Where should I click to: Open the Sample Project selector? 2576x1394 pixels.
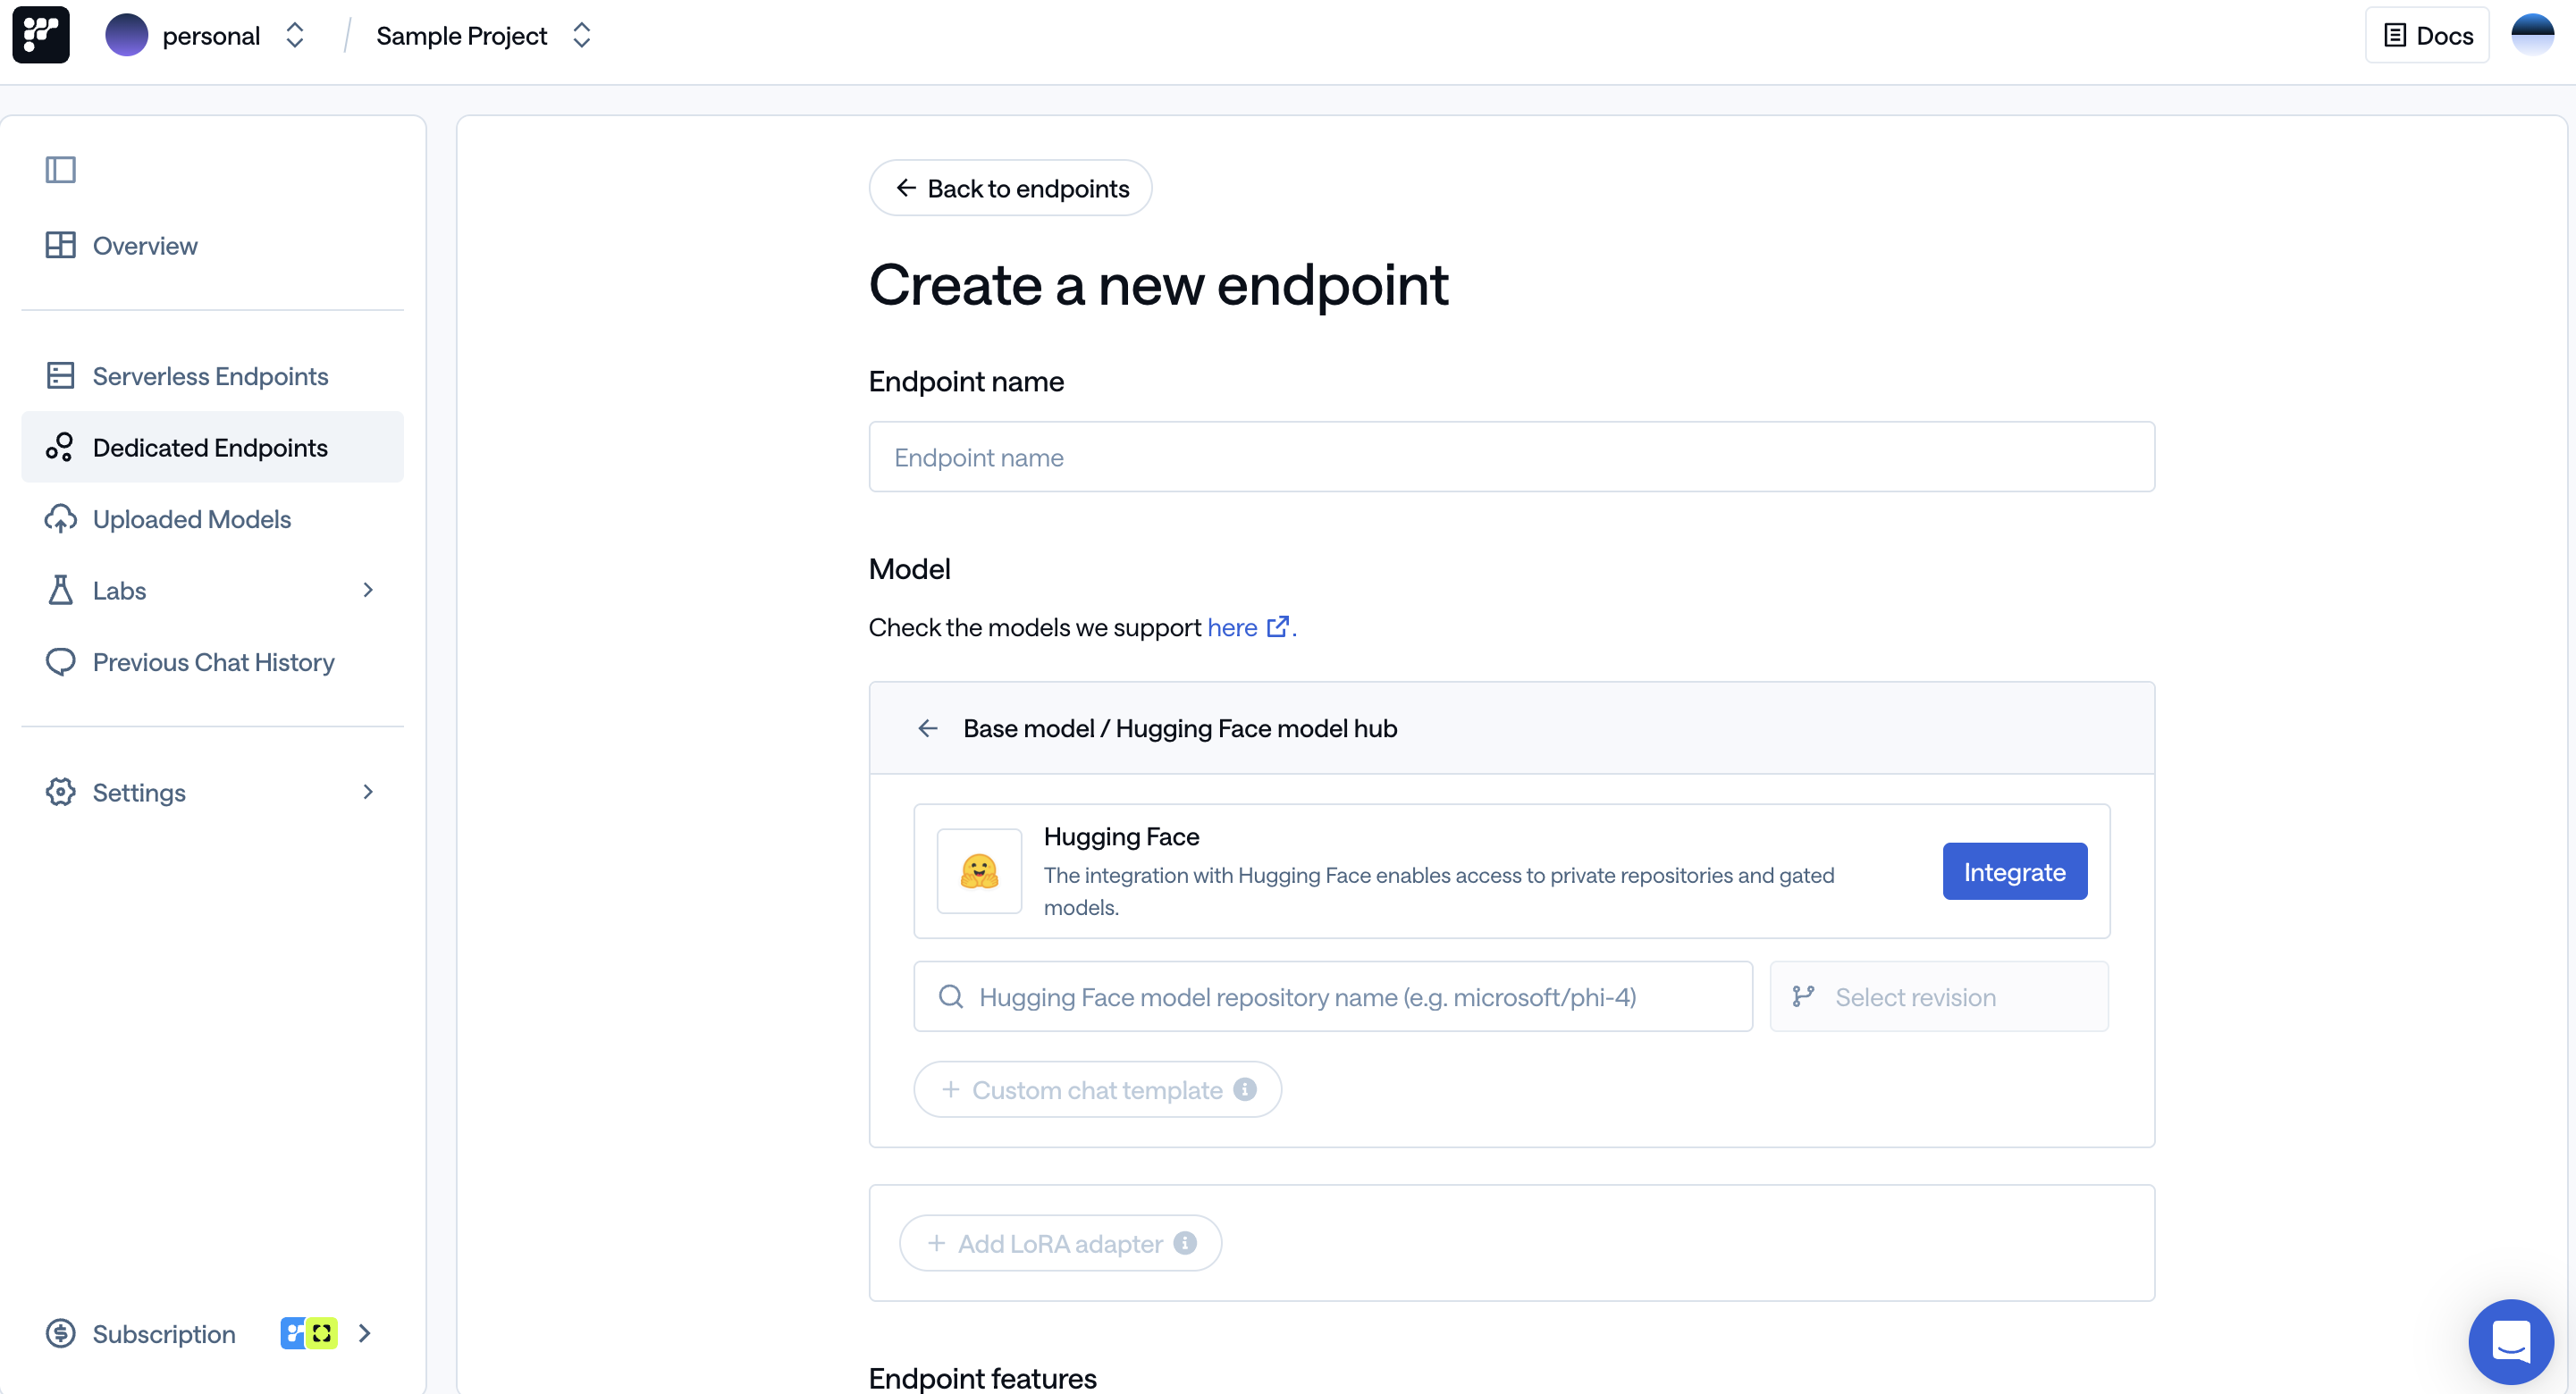[582, 35]
